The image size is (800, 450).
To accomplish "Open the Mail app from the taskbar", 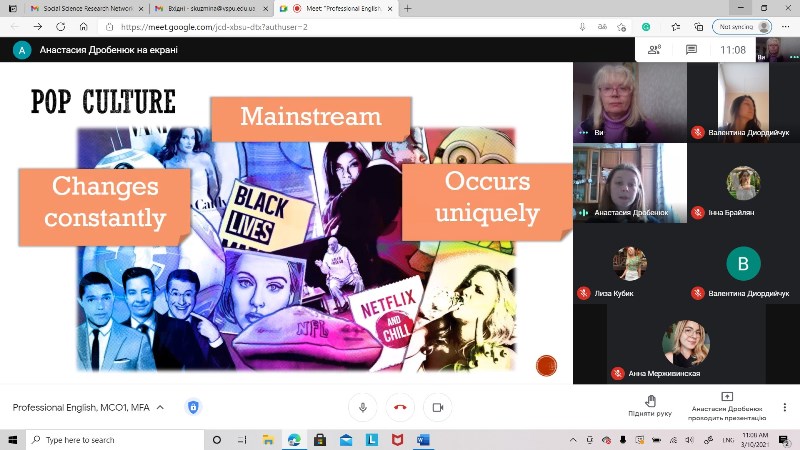I will click(346, 440).
